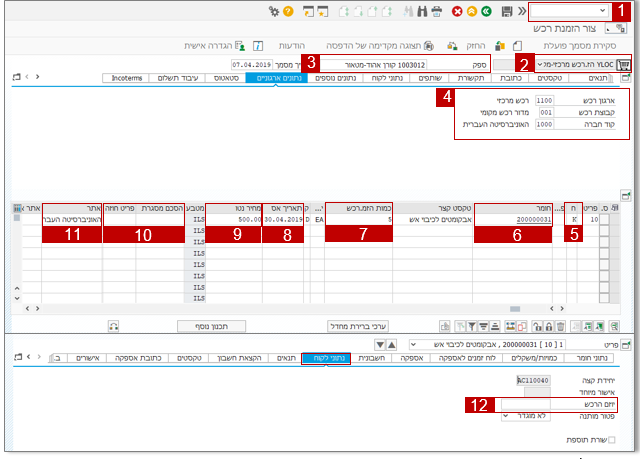Screen dimensions: 640x459
Task: Tick the שורת תוספת checkbox
Action: (611, 440)
